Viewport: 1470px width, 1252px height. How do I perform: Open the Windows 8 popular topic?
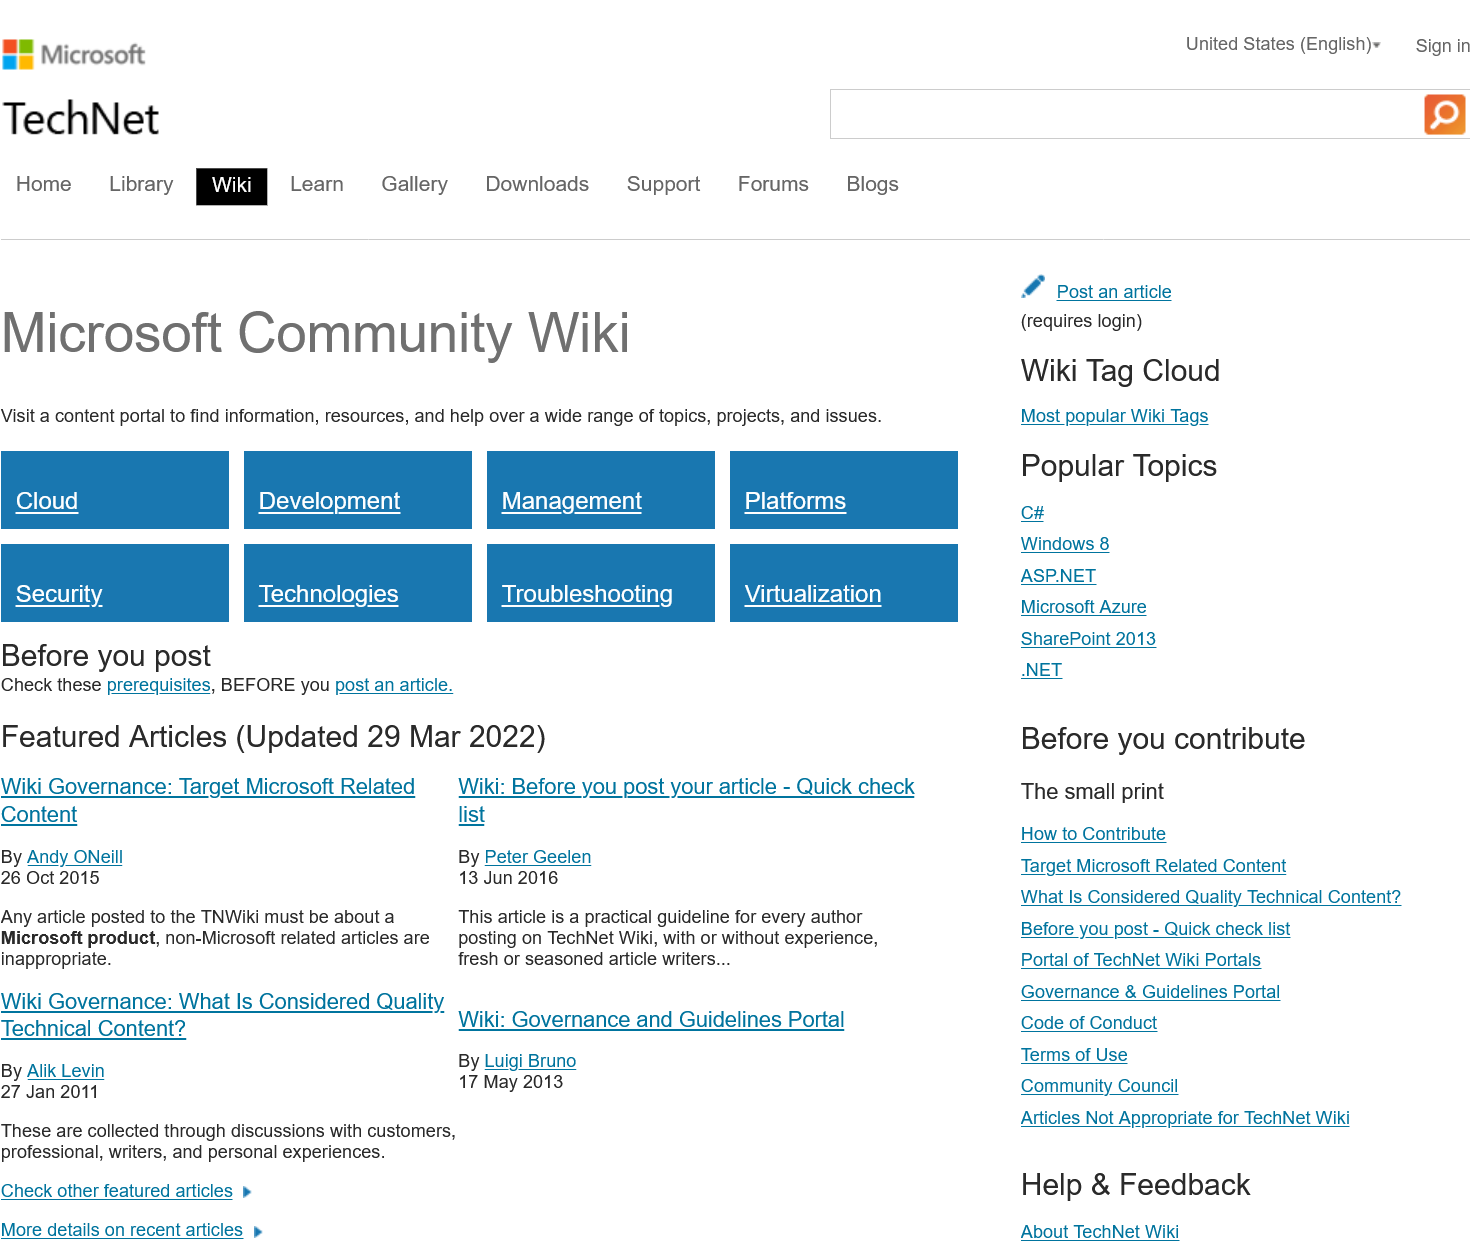pyautogui.click(x=1065, y=544)
